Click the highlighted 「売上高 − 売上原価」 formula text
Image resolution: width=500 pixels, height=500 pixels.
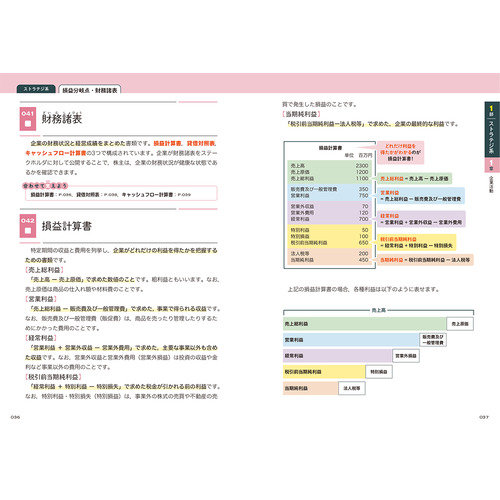coord(58,279)
